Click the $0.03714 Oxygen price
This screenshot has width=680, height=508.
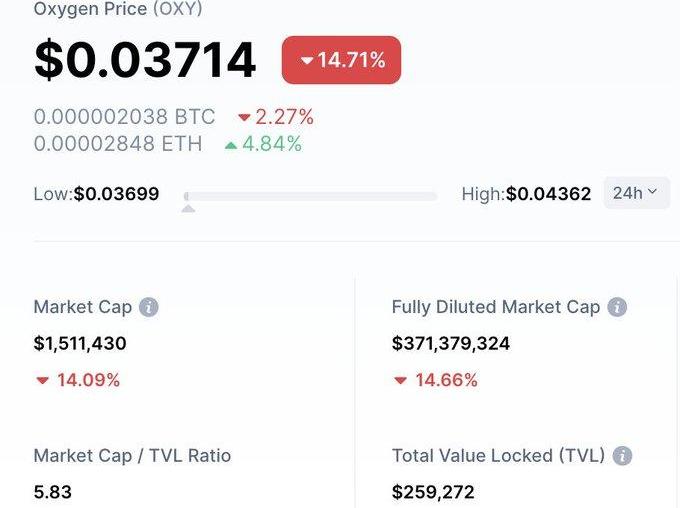(145, 60)
